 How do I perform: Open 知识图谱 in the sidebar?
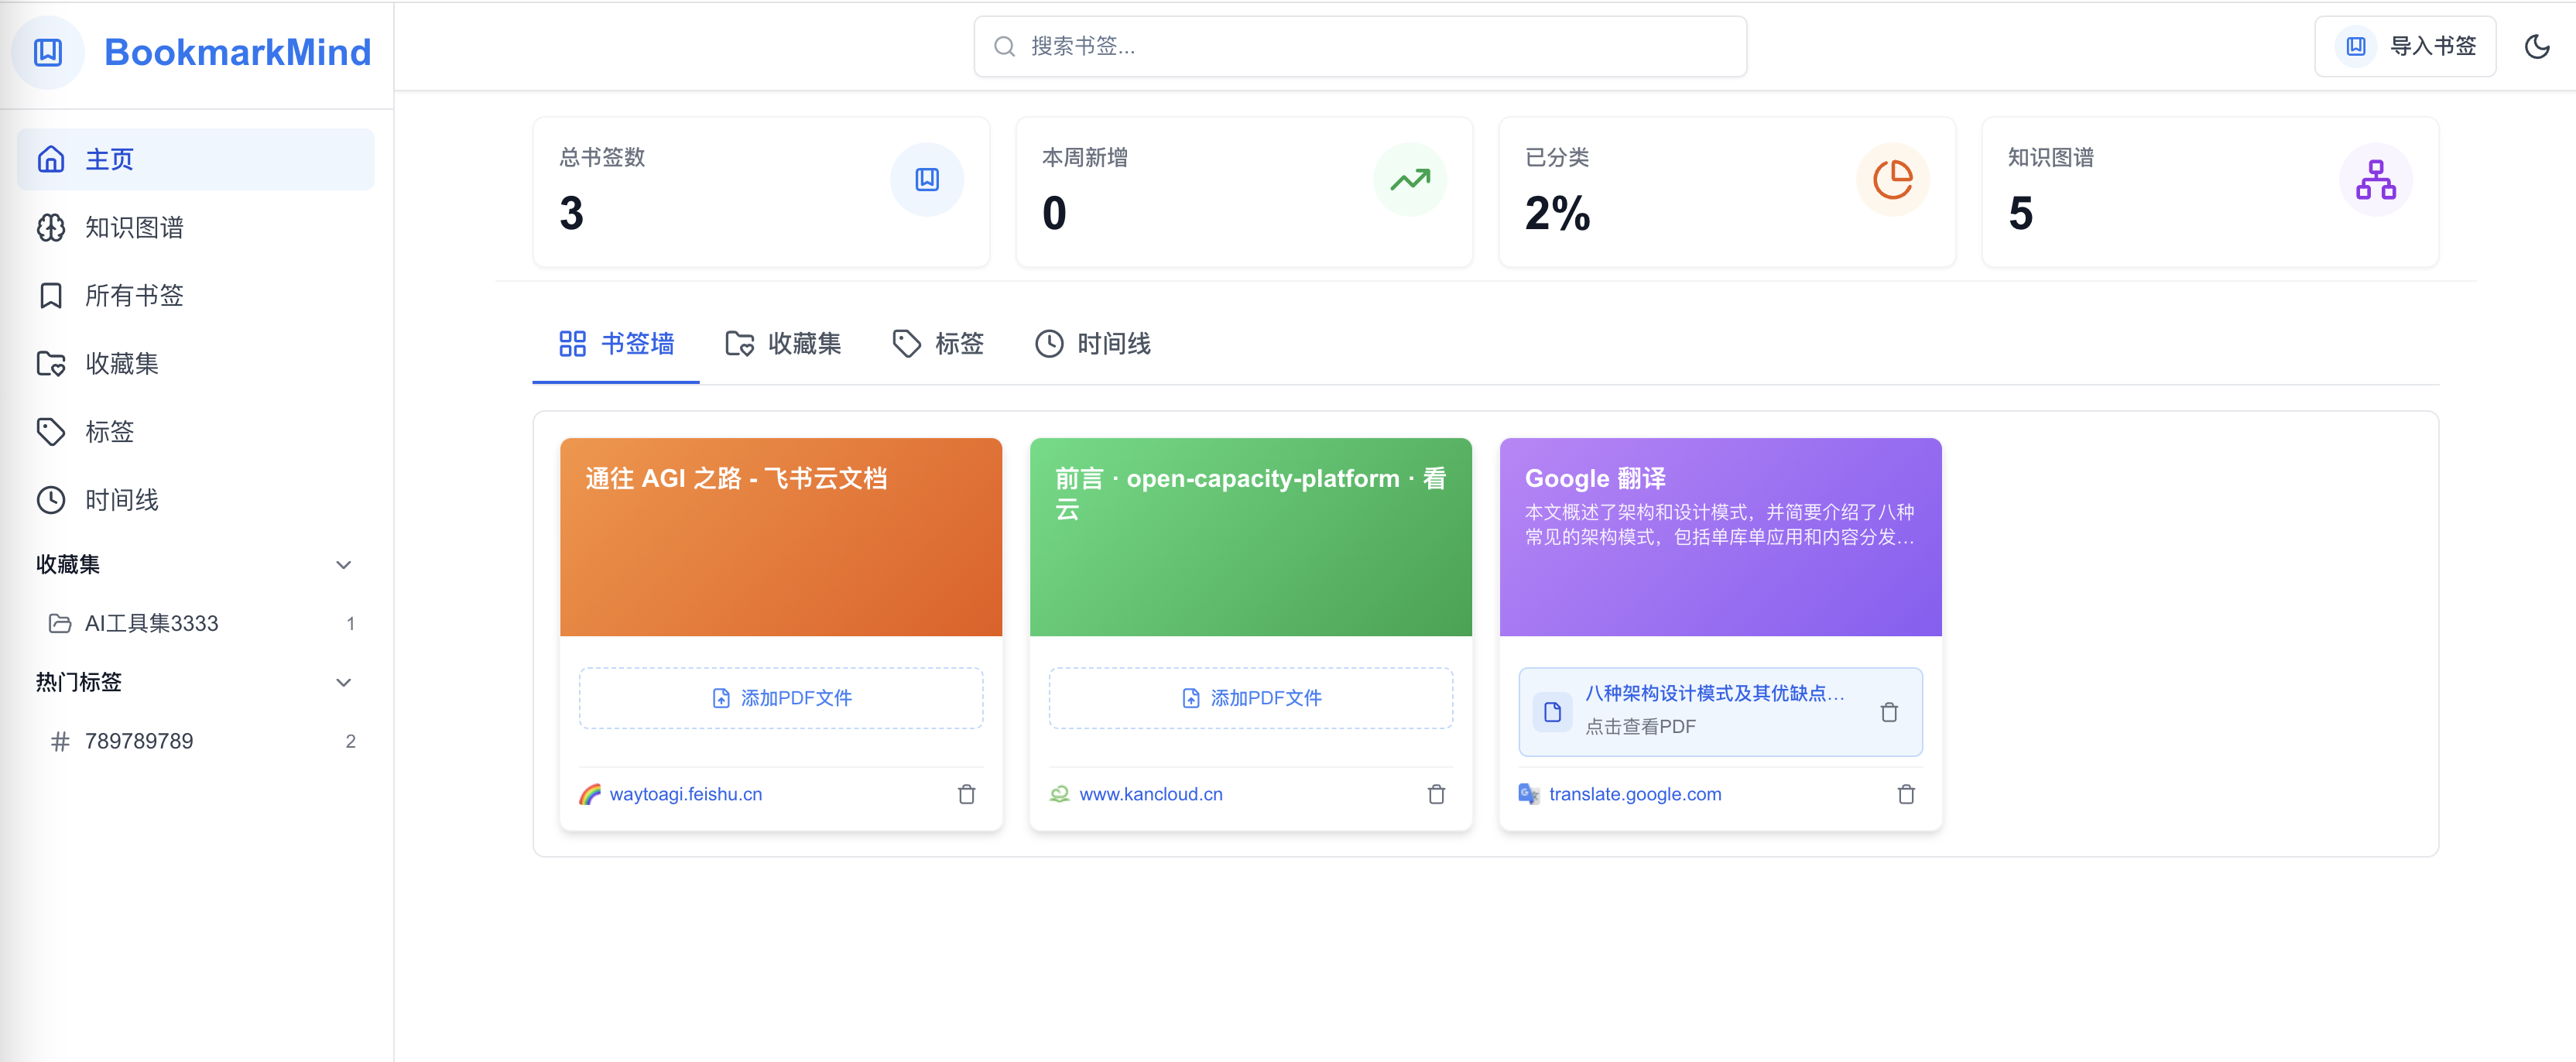click(196, 227)
